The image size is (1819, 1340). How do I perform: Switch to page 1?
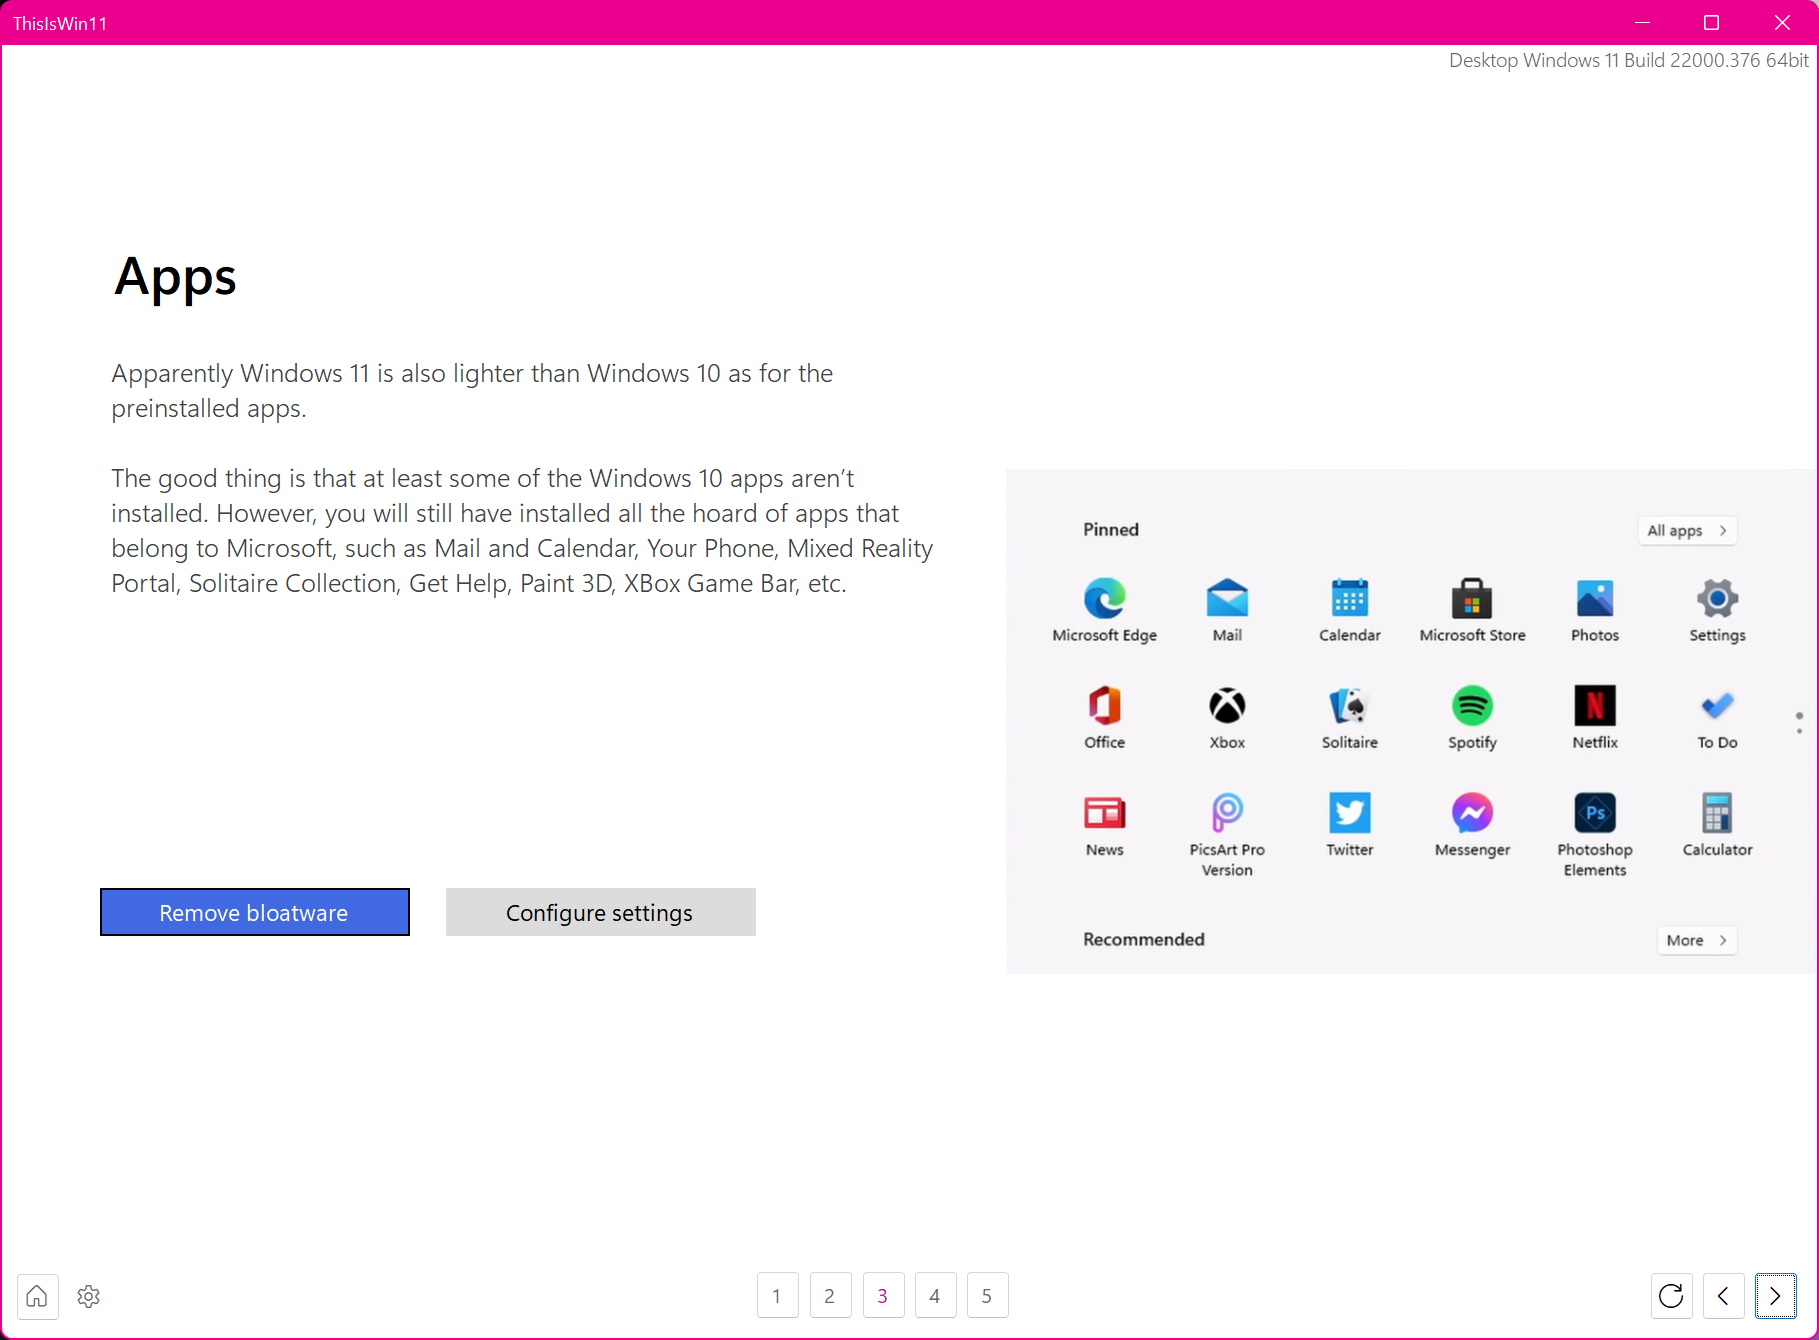pyautogui.click(x=777, y=1296)
